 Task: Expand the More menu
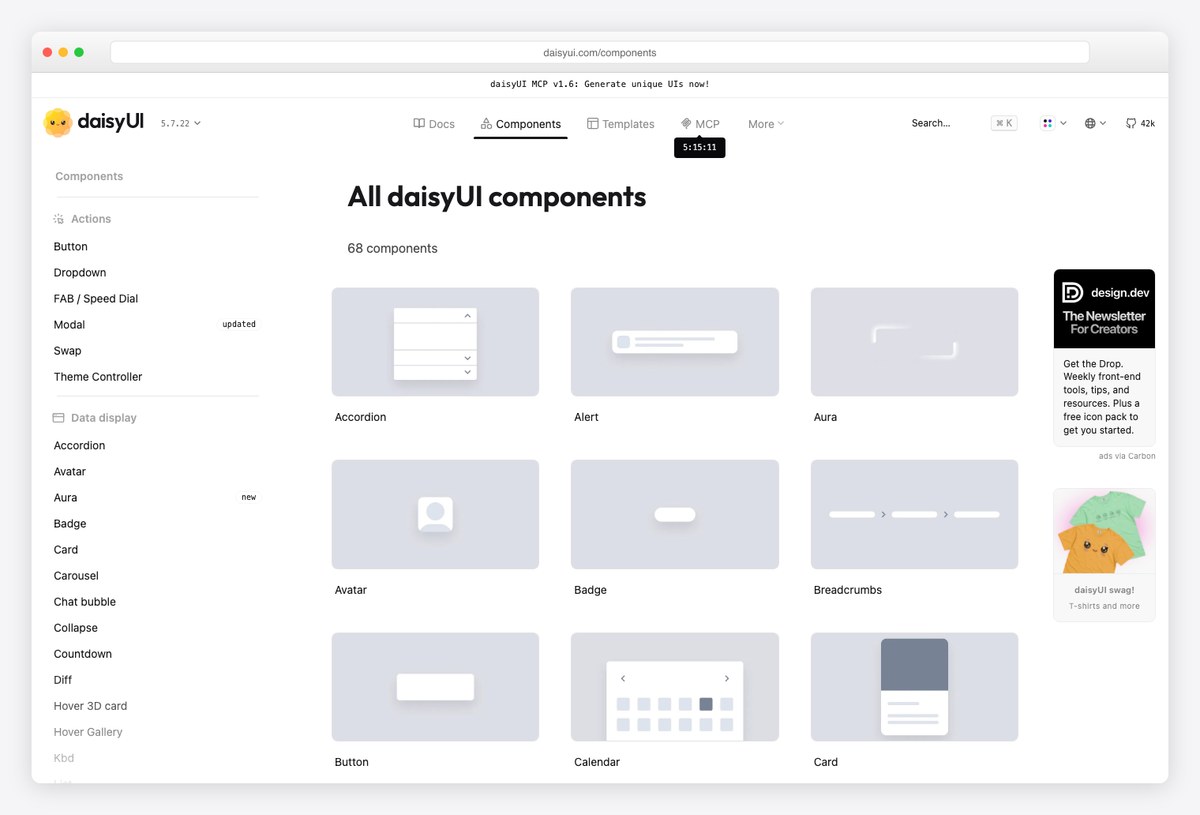pos(766,124)
